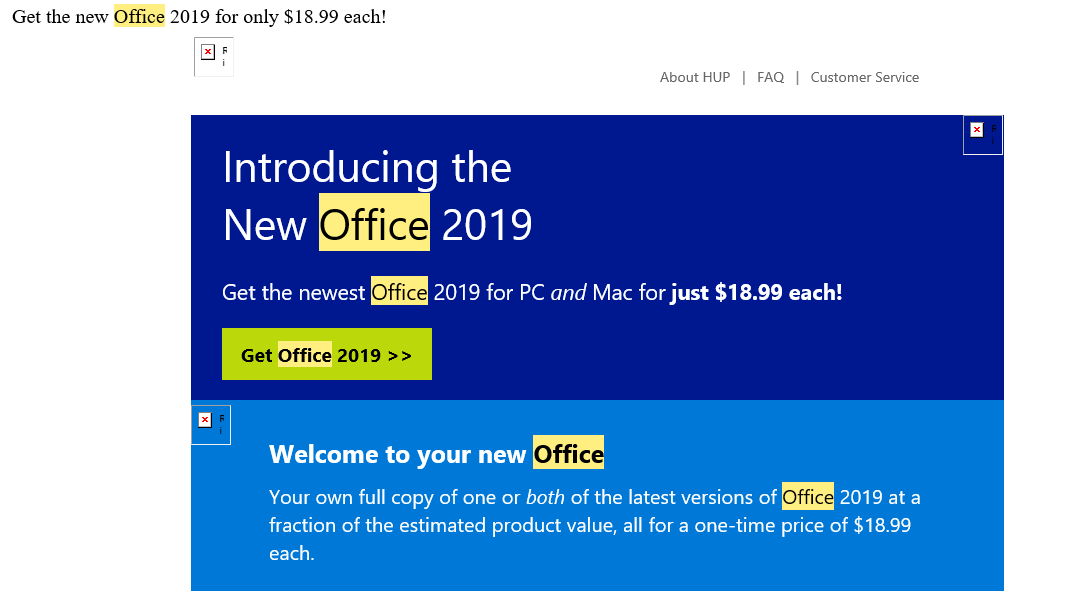
Task: Select the highlighted Office in the preheader line
Action: pos(139,17)
